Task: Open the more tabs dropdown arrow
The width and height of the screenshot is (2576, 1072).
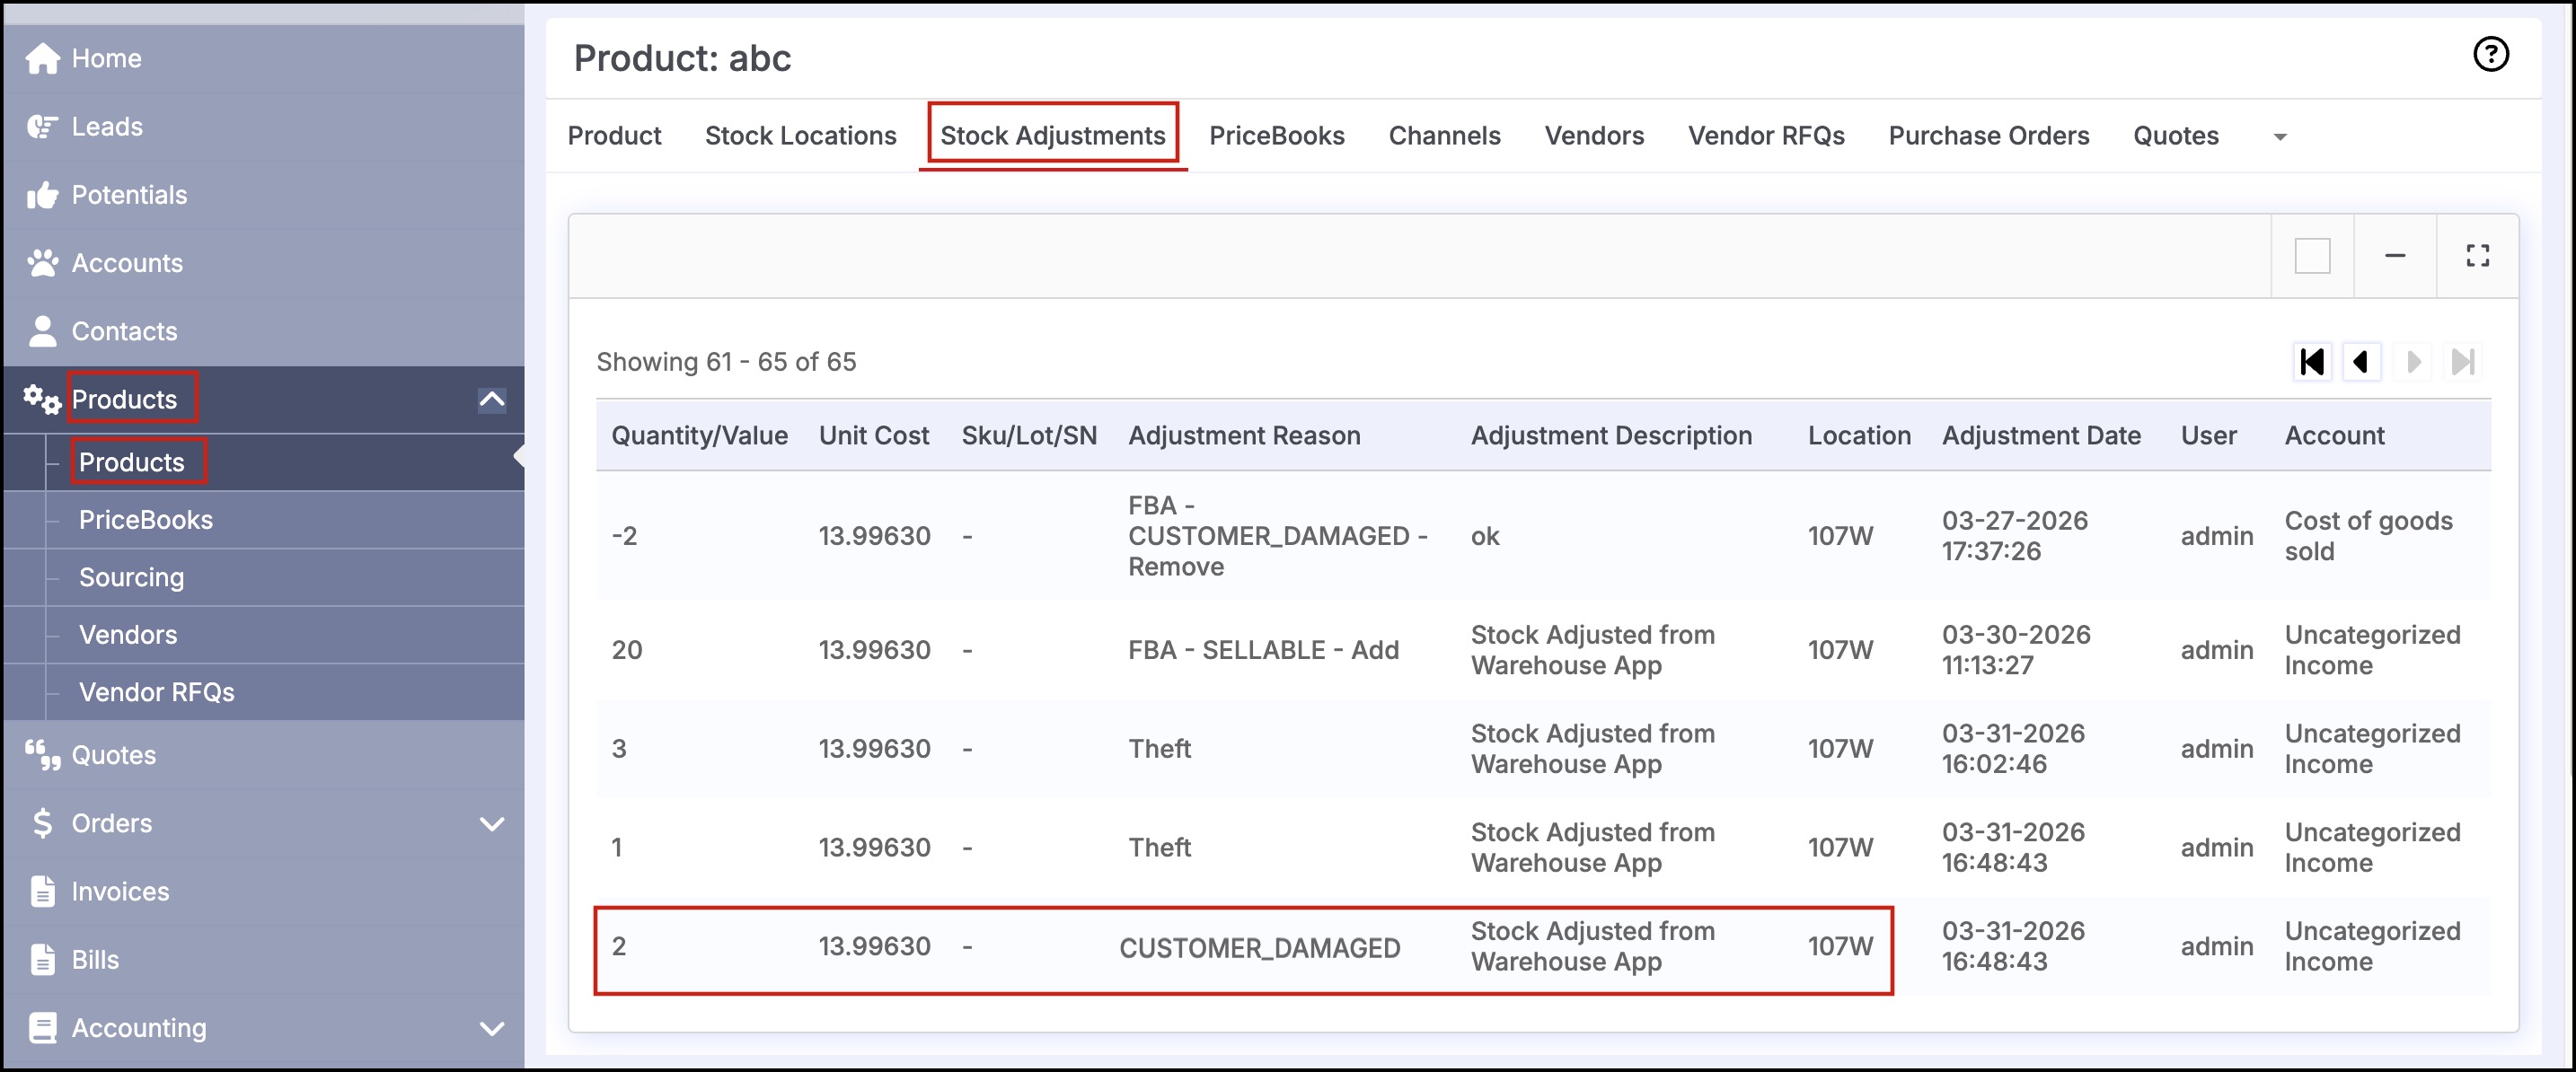Action: tap(2280, 137)
